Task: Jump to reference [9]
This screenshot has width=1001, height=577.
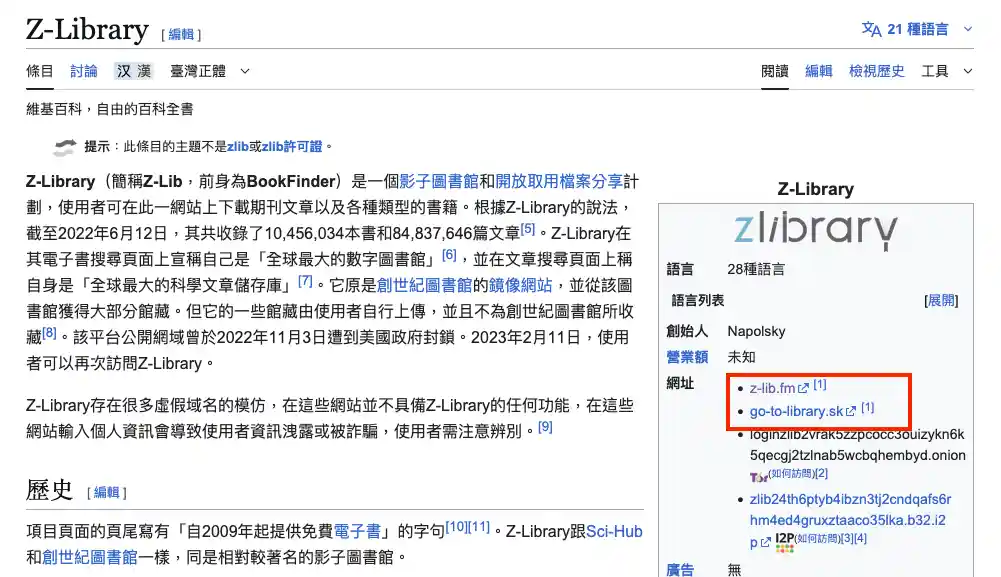Action: click(x=545, y=426)
